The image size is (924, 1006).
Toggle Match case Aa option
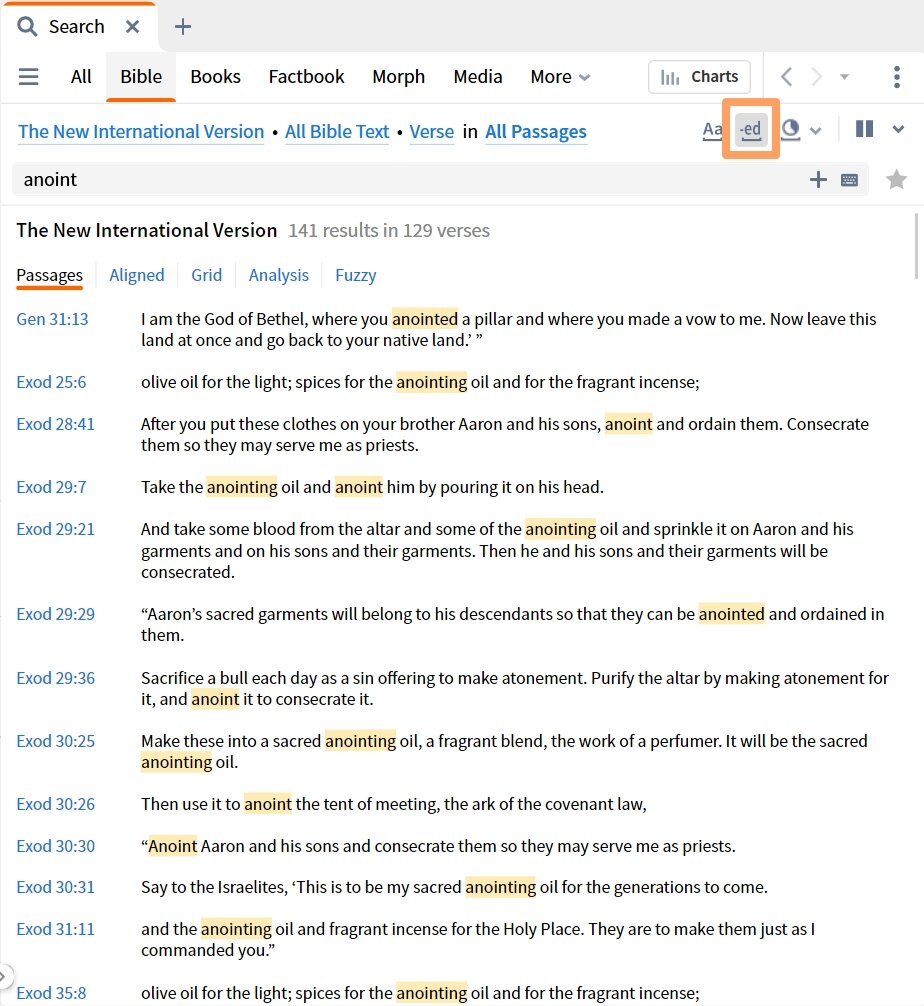[712, 130]
